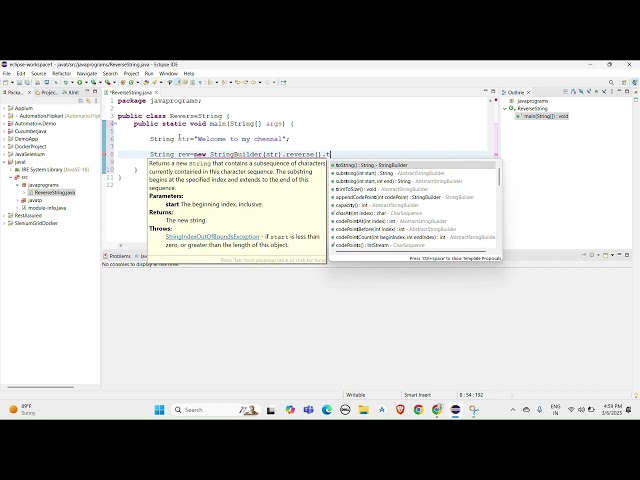
Task: Open the Run menu
Action: (x=149, y=73)
